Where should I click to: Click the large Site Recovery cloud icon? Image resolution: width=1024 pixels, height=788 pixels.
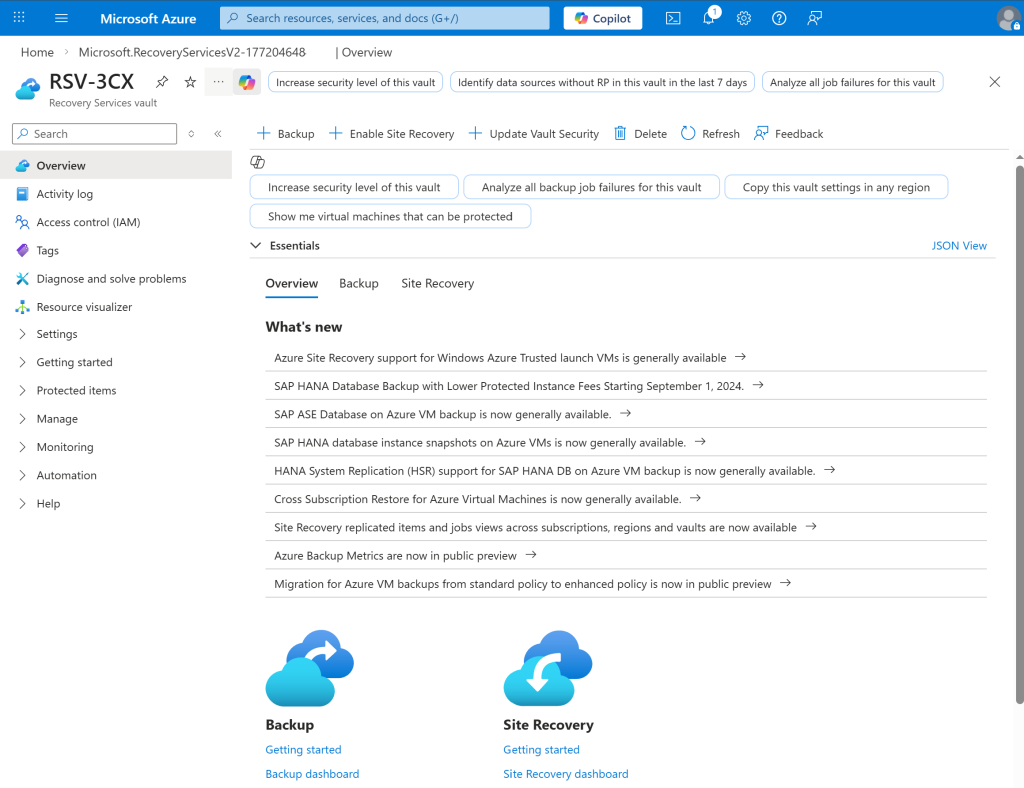pyautogui.click(x=547, y=668)
